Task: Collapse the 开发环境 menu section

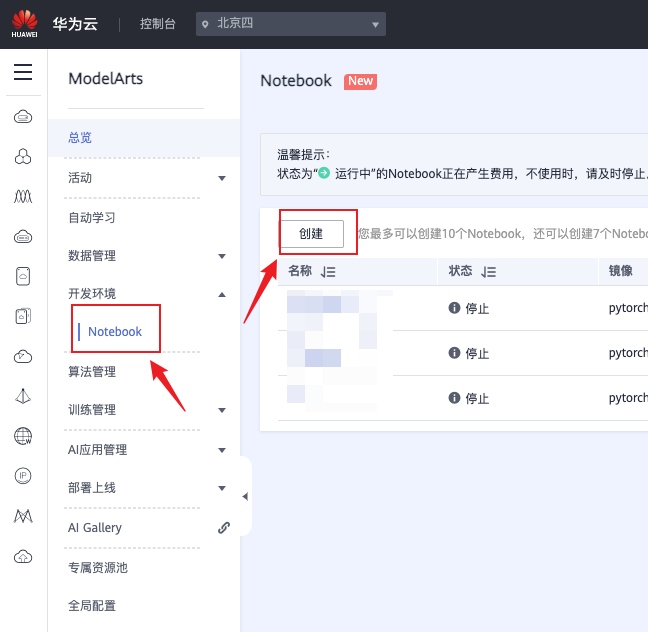Action: [221, 294]
